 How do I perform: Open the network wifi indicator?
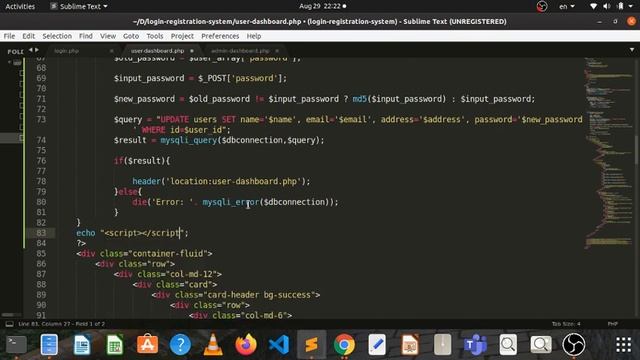pyautogui.click(x=593, y=6)
